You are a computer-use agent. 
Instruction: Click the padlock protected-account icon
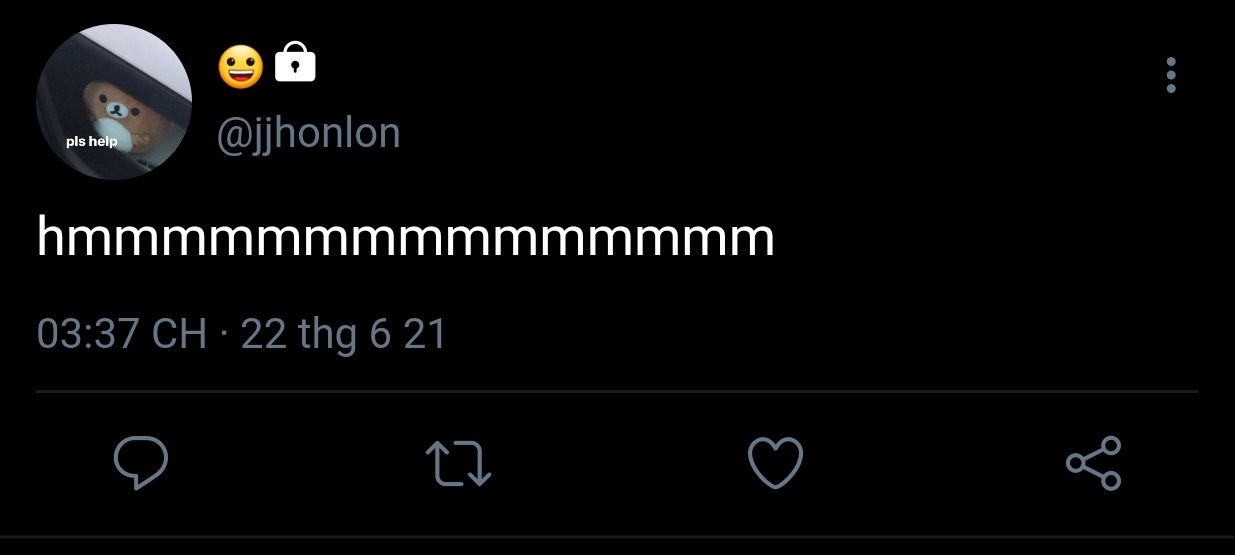pyautogui.click(x=295, y=63)
